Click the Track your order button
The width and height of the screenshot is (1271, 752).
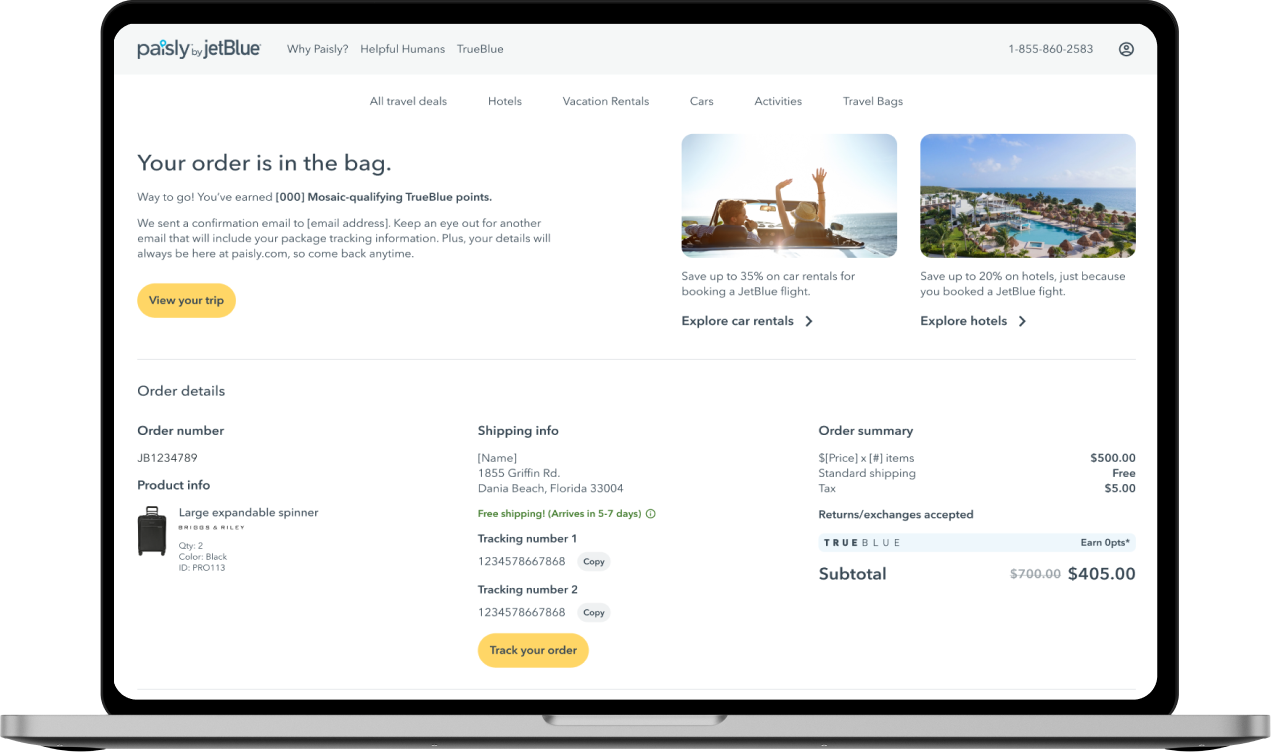[x=533, y=650]
